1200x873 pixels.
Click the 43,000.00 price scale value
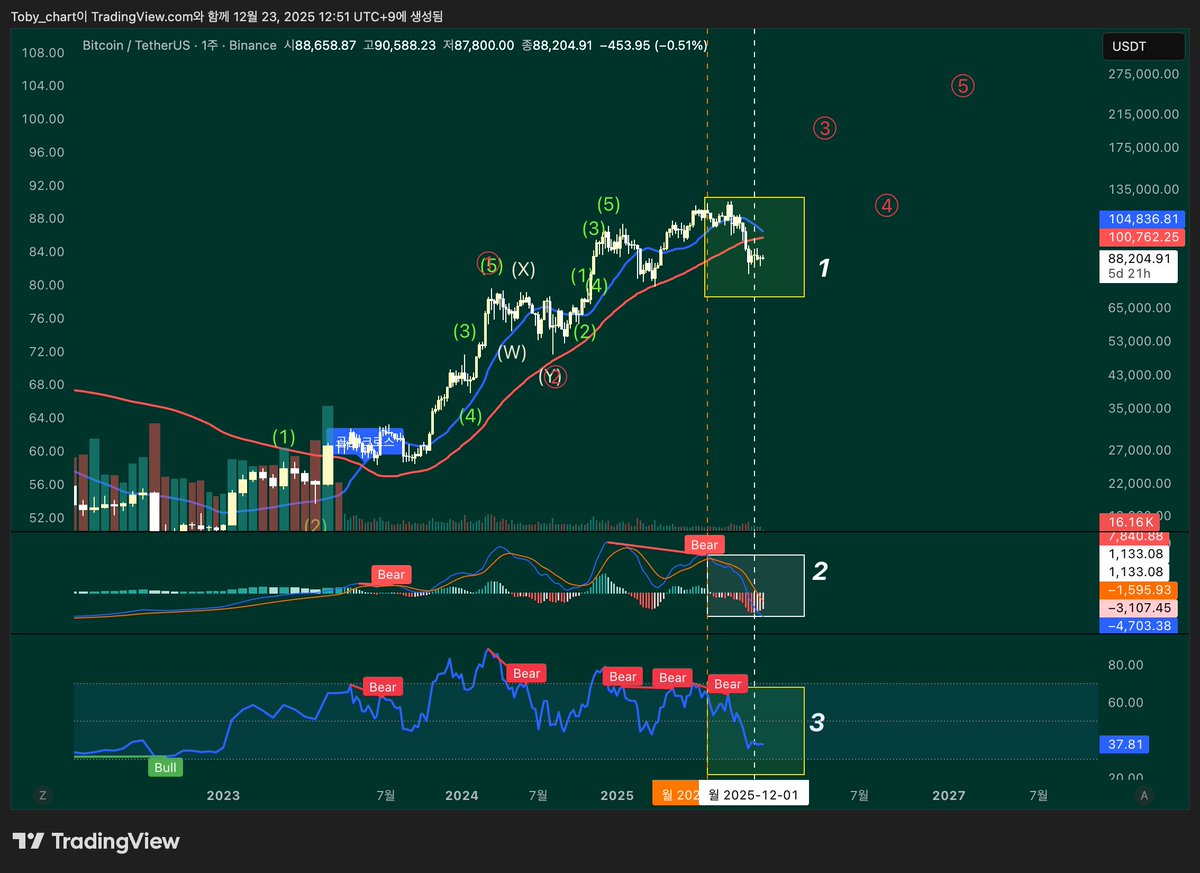coord(1141,375)
